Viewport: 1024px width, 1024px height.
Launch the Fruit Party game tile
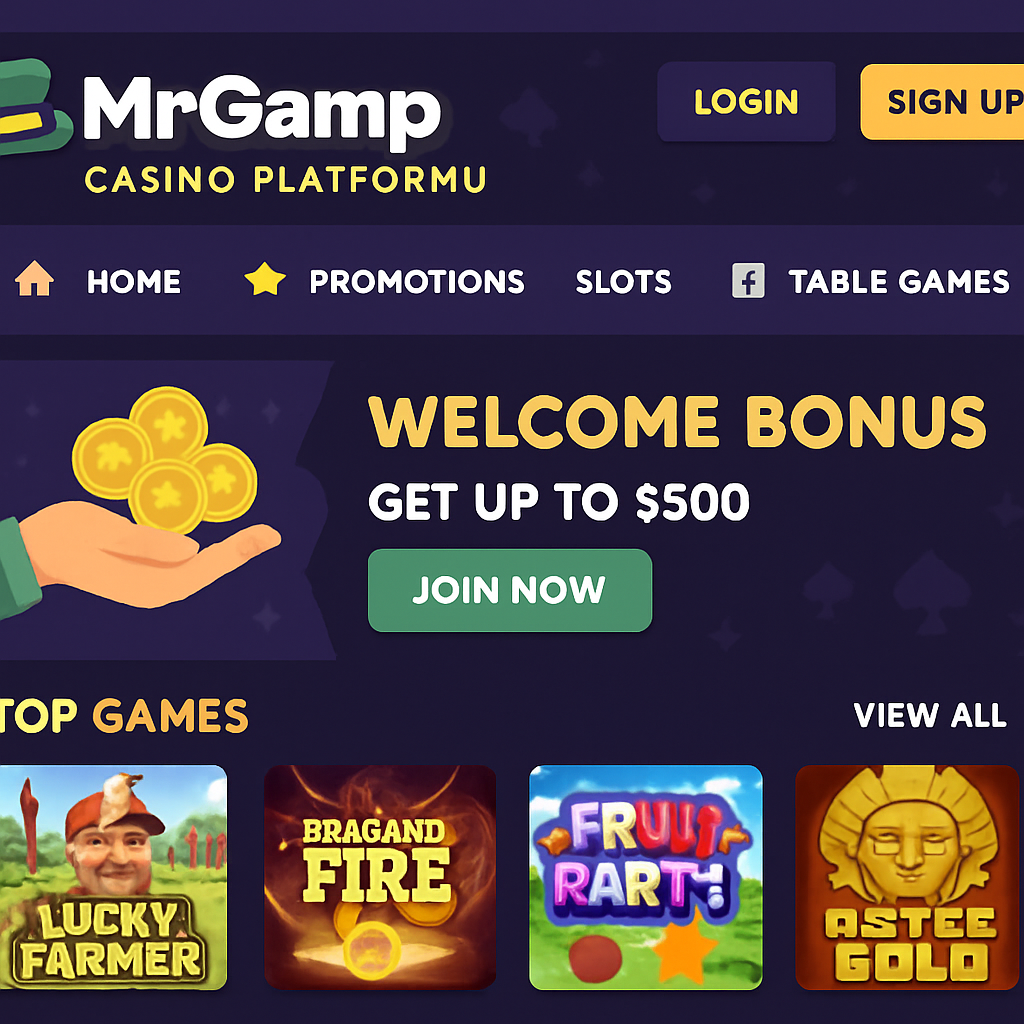click(x=645, y=877)
